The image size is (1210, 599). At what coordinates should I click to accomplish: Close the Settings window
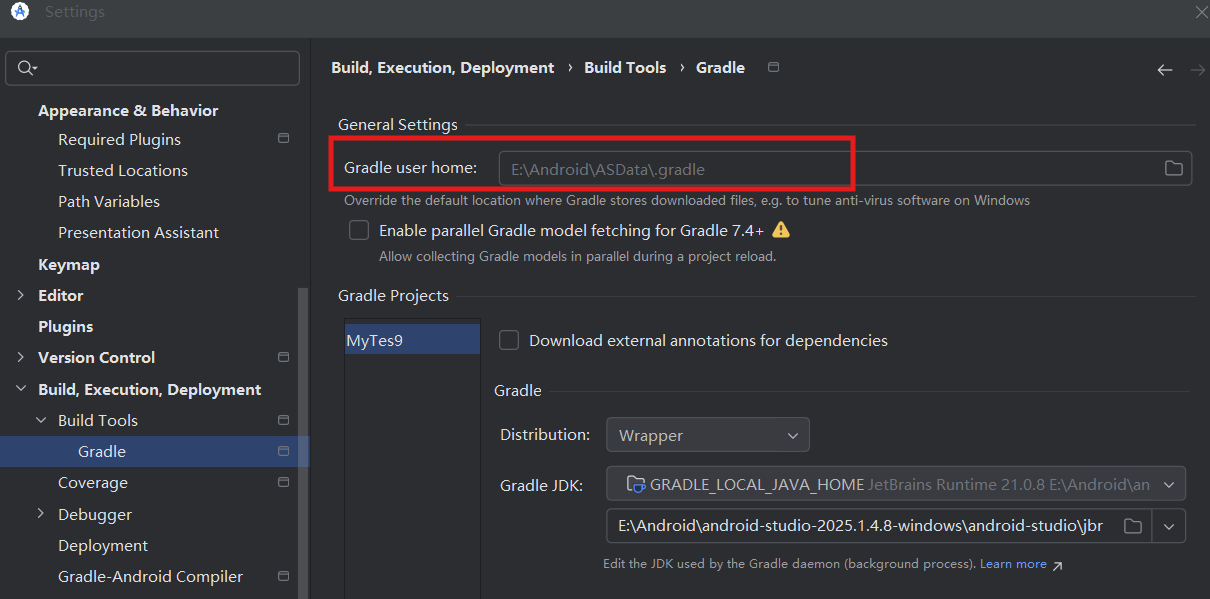1201,12
